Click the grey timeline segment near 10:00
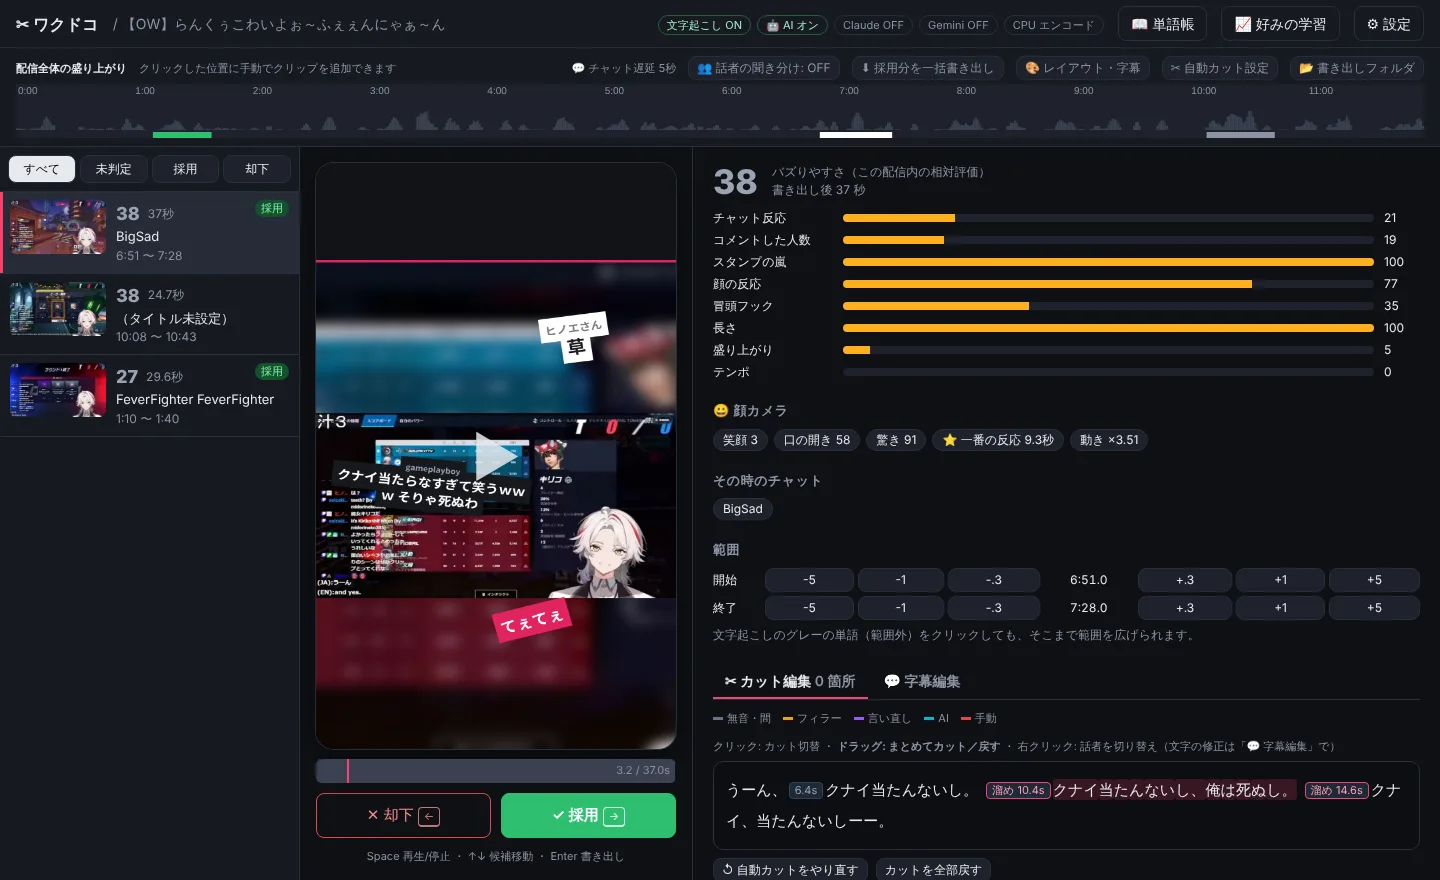The image size is (1440, 880). 1240,134
